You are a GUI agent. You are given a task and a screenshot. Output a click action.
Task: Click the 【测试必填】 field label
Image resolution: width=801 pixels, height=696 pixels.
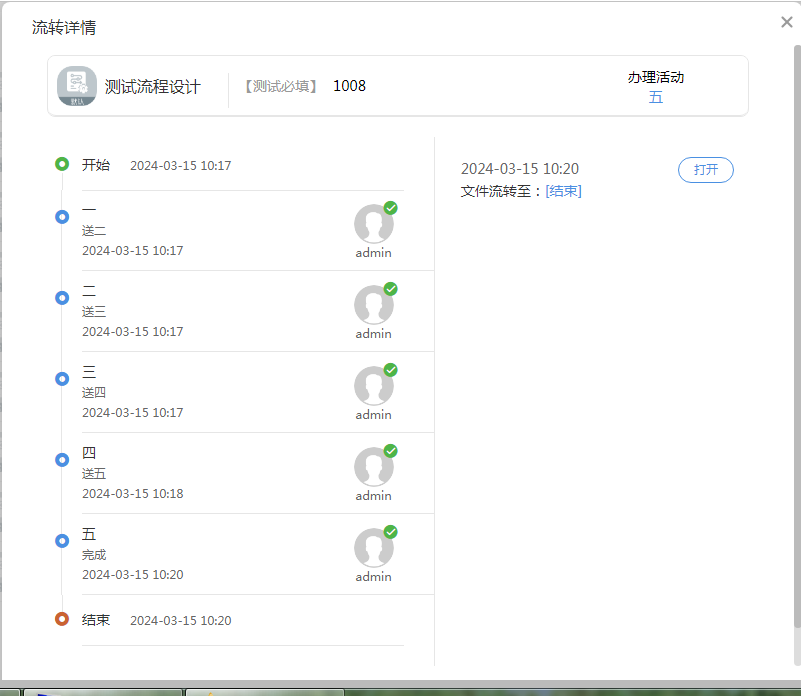[x=280, y=86]
